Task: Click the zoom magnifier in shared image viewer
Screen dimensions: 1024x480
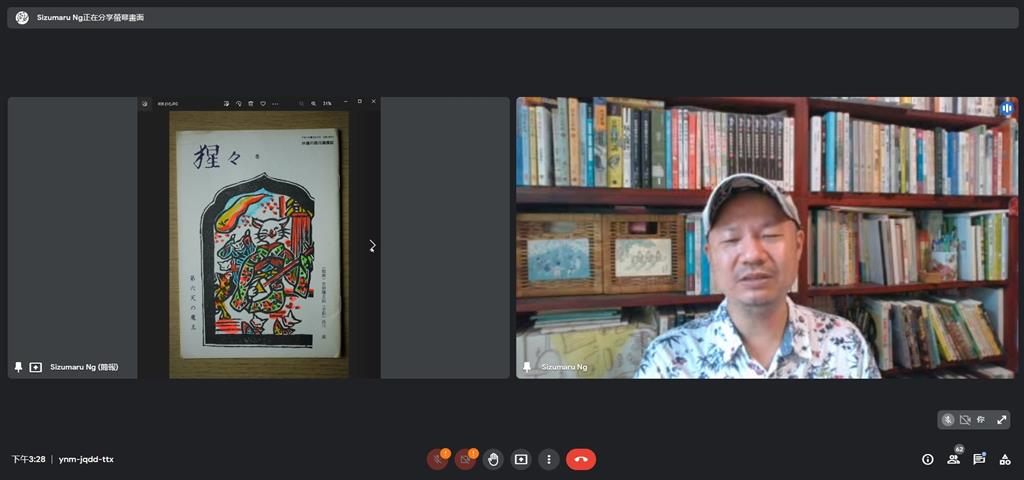Action: point(313,103)
